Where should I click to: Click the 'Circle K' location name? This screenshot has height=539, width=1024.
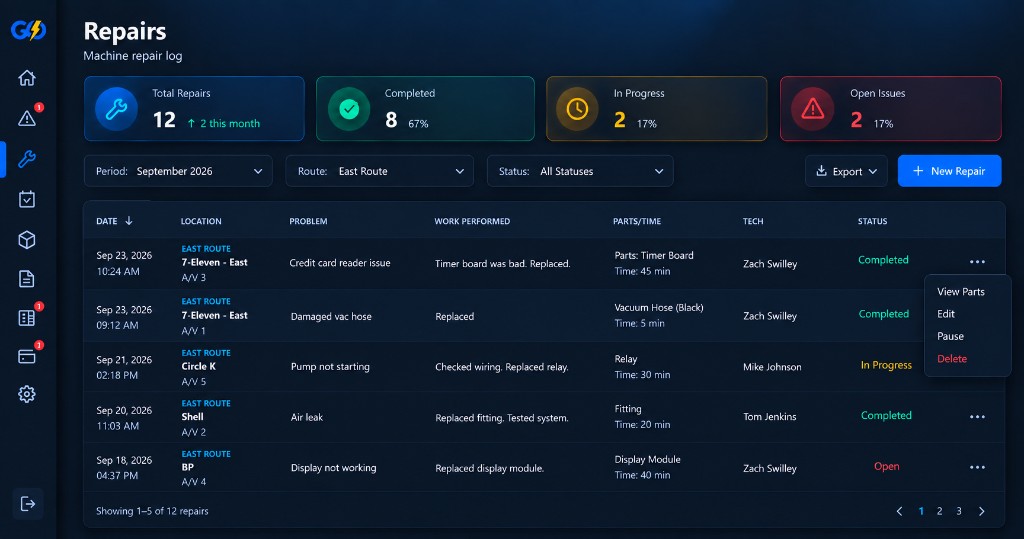[199, 367]
